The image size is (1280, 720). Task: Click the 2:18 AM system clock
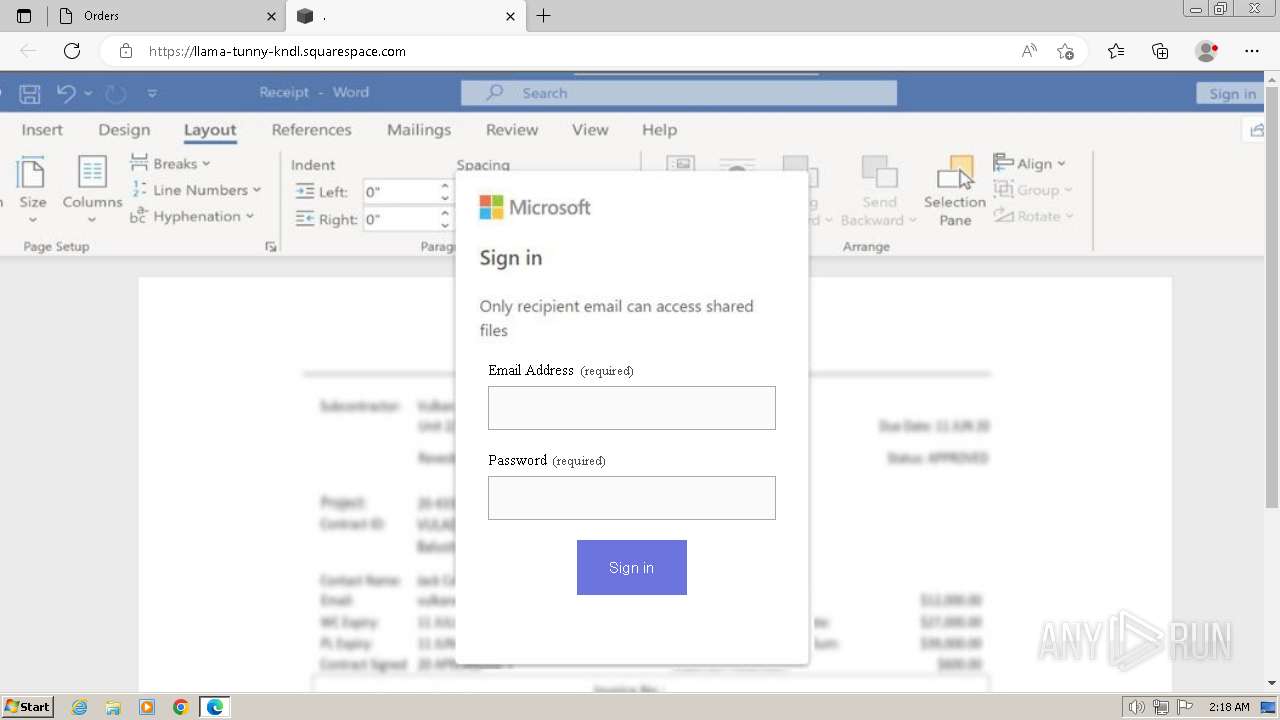click(x=1229, y=707)
